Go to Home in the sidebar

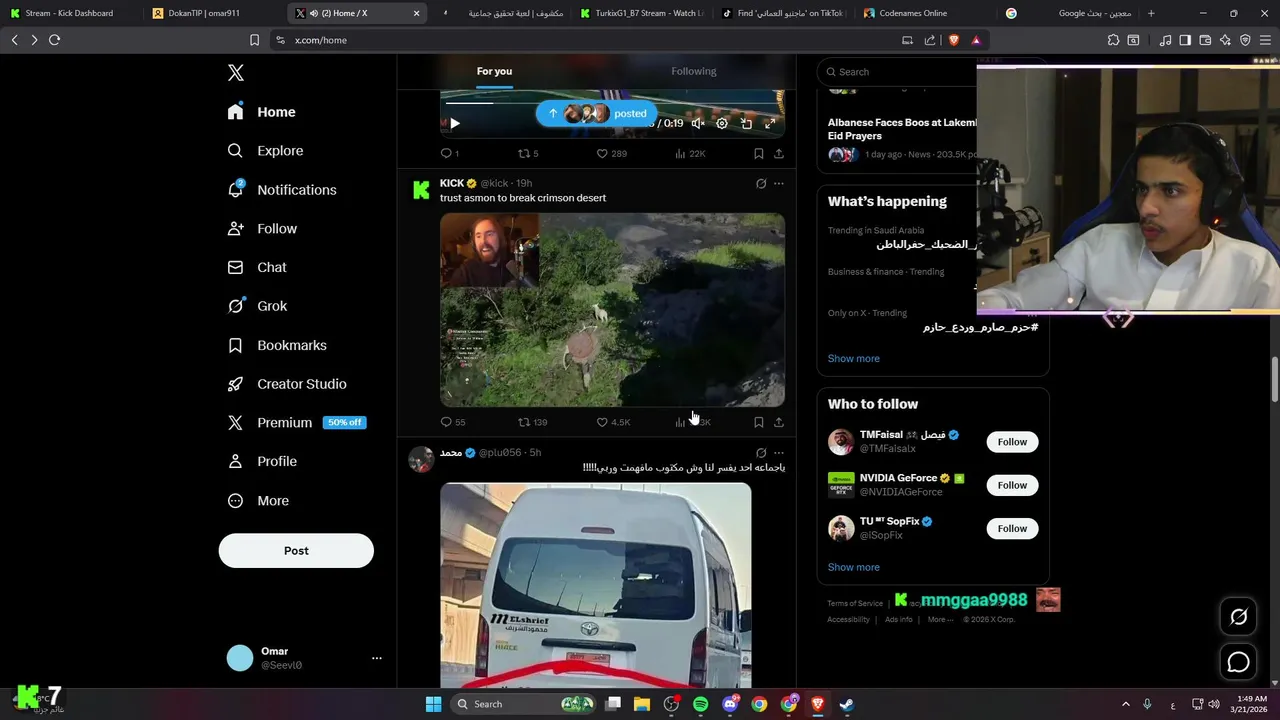coord(262,112)
